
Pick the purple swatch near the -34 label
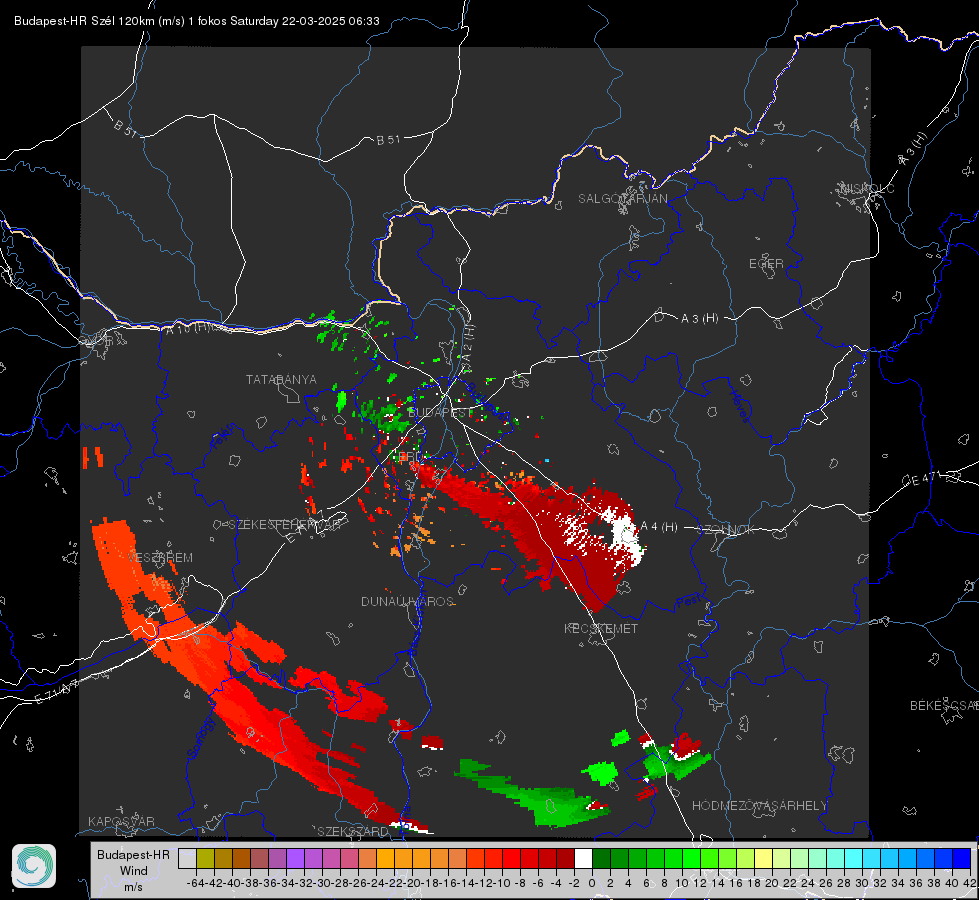point(295,858)
